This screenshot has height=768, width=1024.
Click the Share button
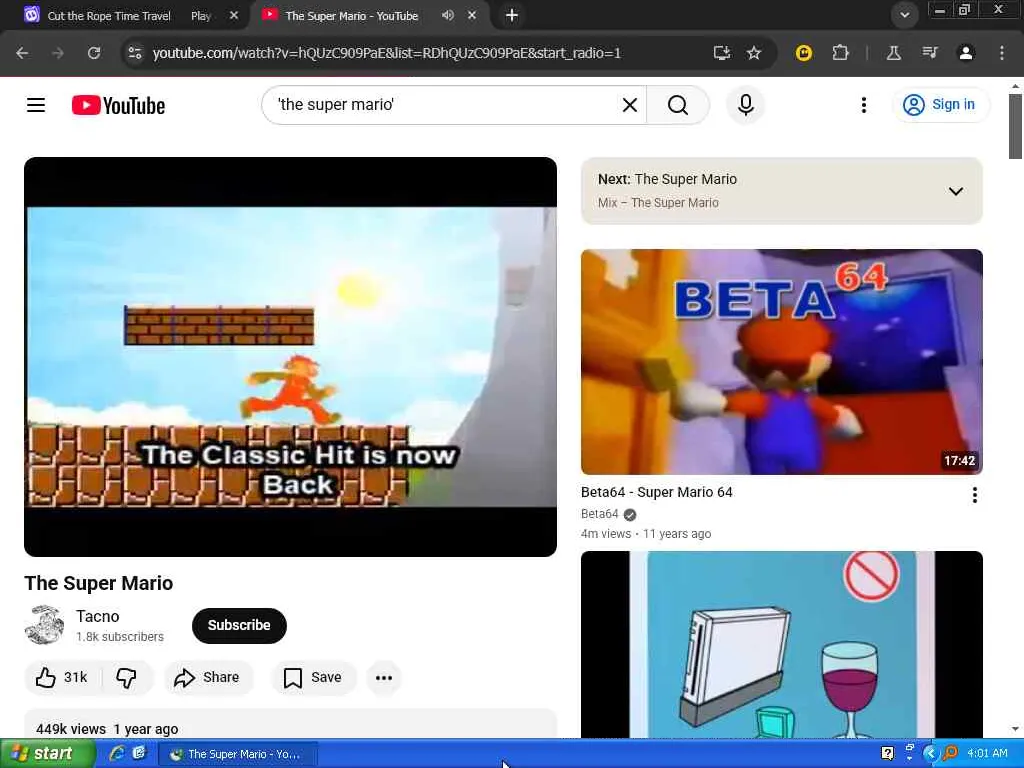[x=208, y=677]
